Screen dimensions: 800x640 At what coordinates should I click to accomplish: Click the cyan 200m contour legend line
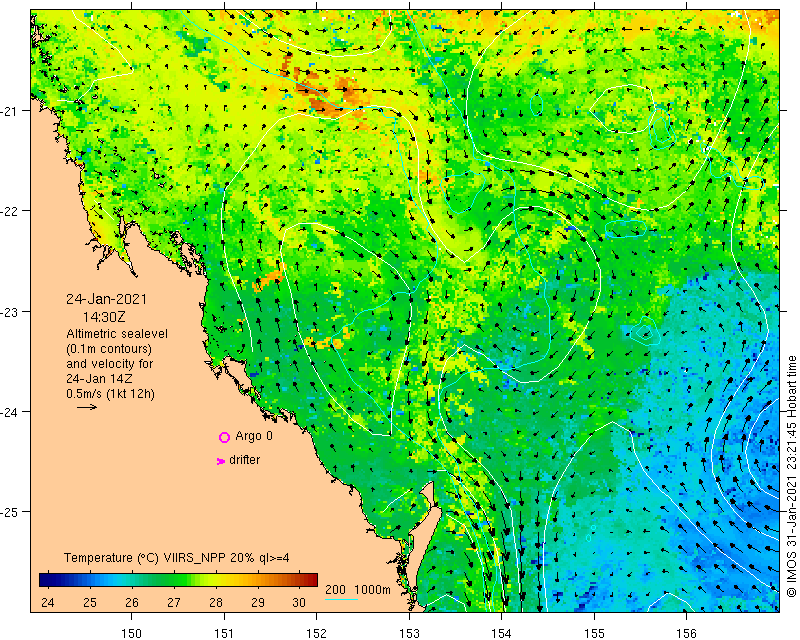tap(341, 599)
